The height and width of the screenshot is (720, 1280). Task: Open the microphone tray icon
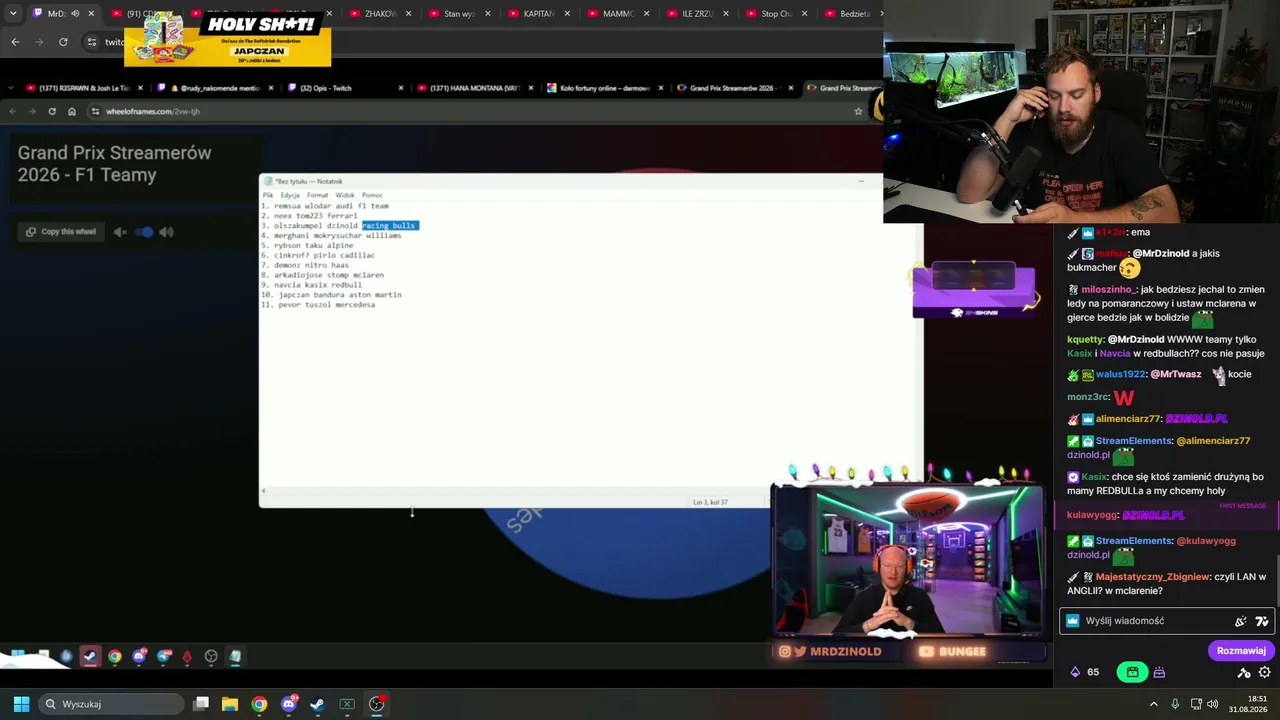pos(1175,704)
